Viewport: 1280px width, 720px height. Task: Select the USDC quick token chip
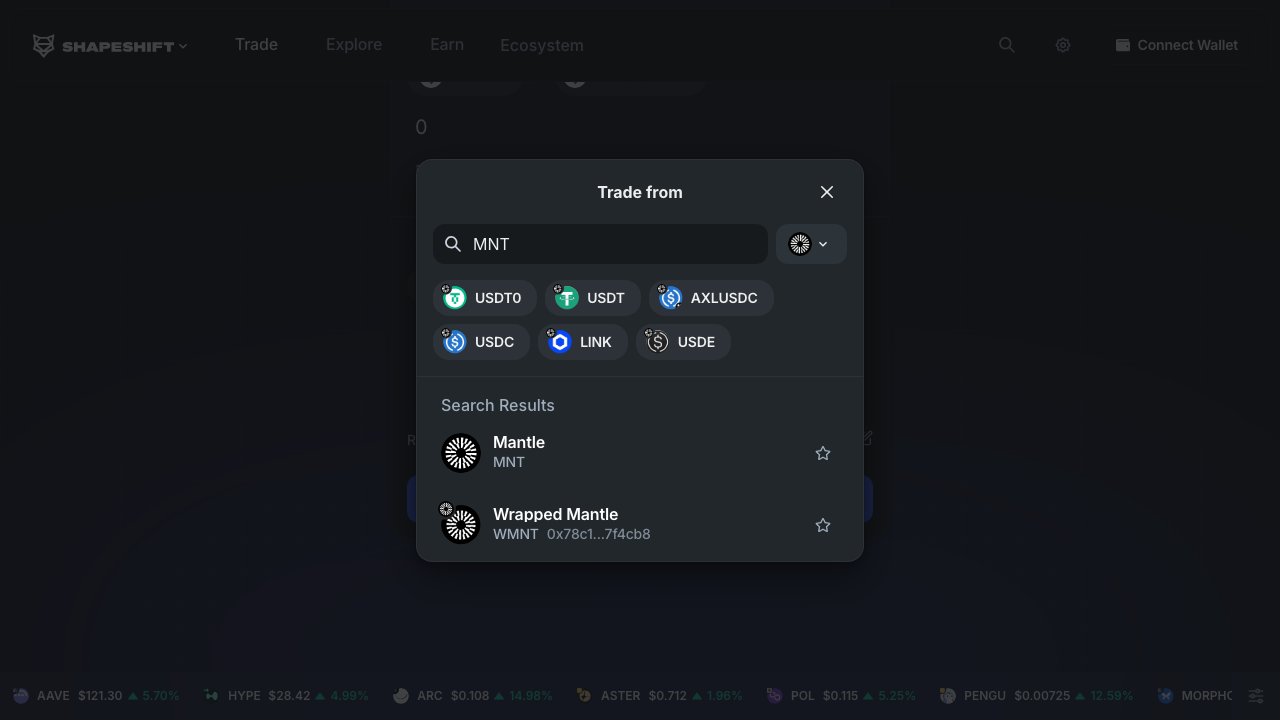click(481, 342)
